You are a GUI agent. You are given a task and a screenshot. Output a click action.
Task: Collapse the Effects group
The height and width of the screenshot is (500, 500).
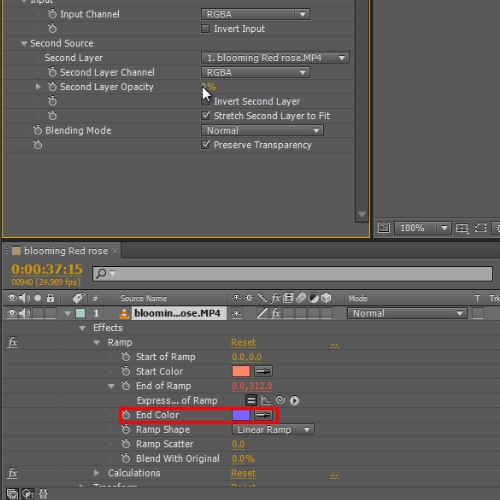tap(82, 328)
